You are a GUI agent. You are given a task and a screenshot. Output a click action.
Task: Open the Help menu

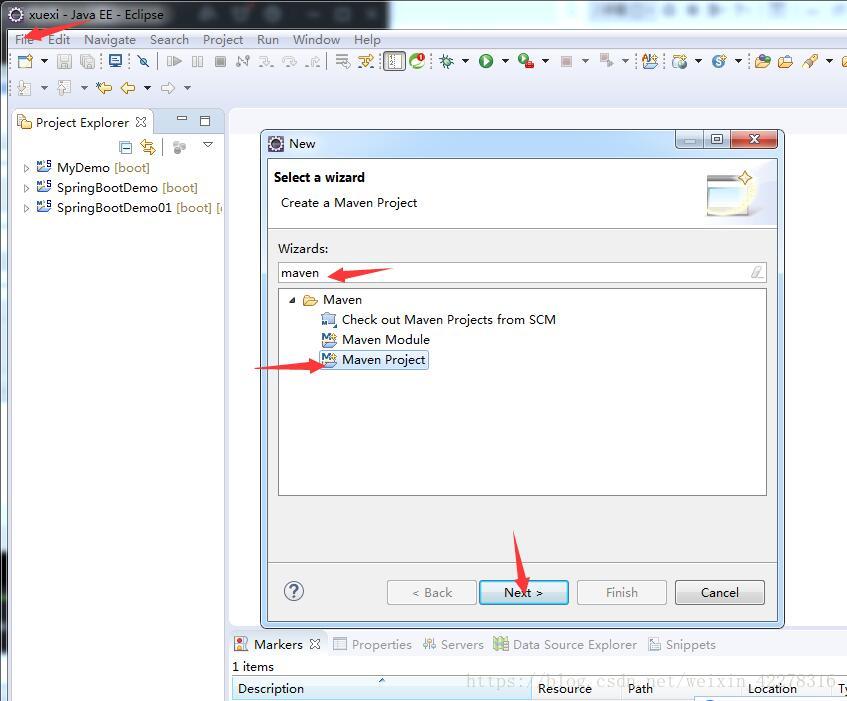pyautogui.click(x=367, y=39)
